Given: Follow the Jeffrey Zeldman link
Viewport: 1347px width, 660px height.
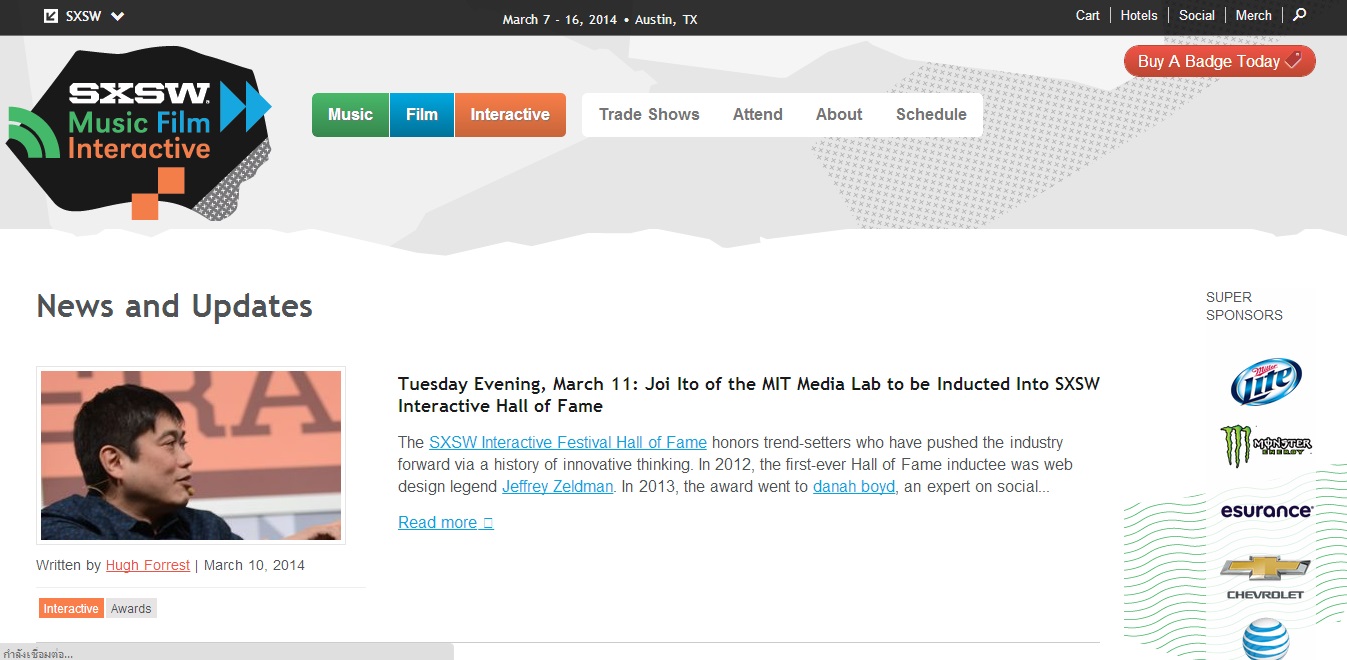Looking at the screenshot, I should pyautogui.click(x=558, y=487).
